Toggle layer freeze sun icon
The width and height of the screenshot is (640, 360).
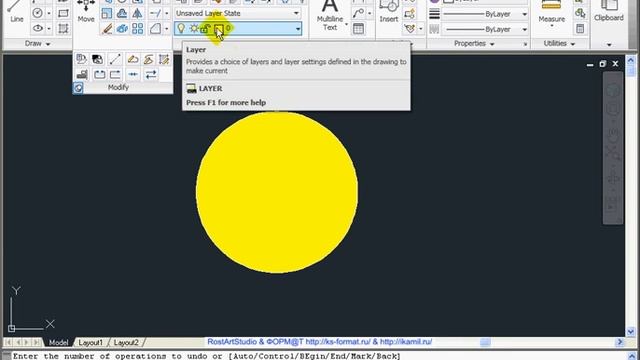[x=194, y=28]
